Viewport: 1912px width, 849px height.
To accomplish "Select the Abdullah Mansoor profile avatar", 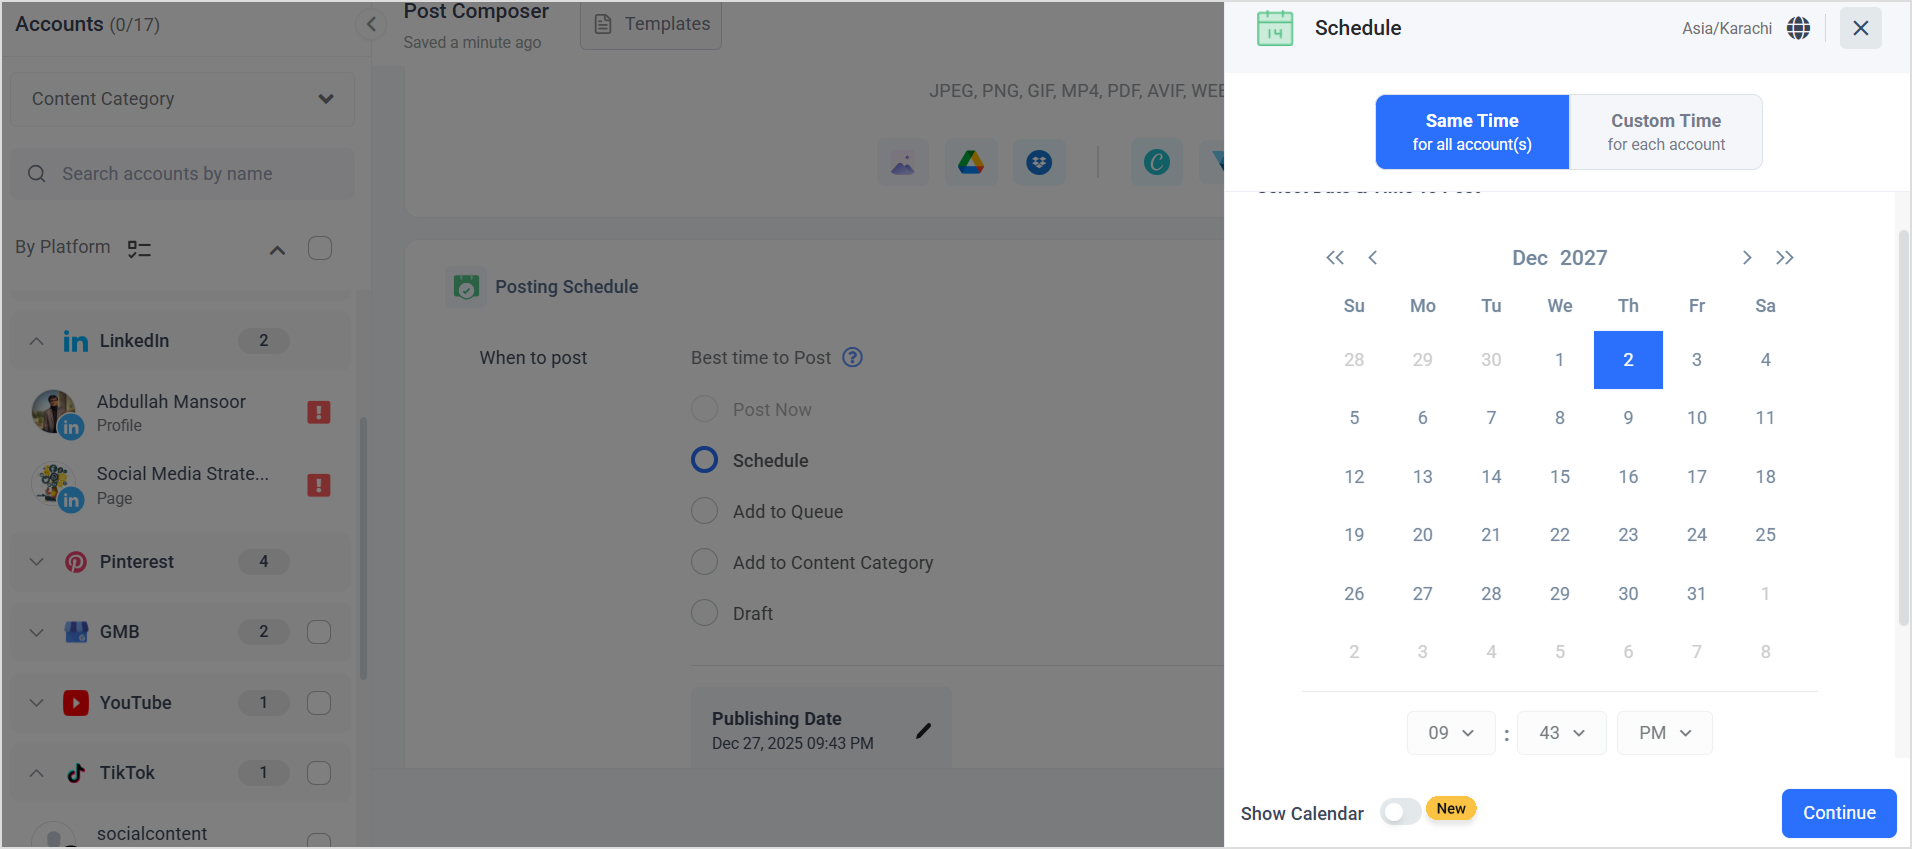I will click(55, 412).
